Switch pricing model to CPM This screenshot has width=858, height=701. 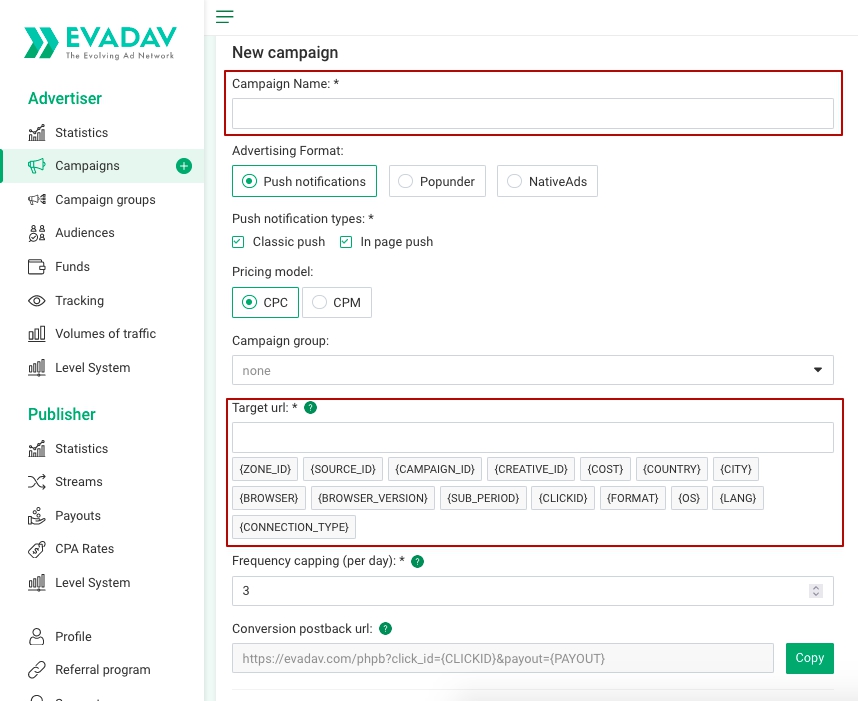(x=319, y=301)
